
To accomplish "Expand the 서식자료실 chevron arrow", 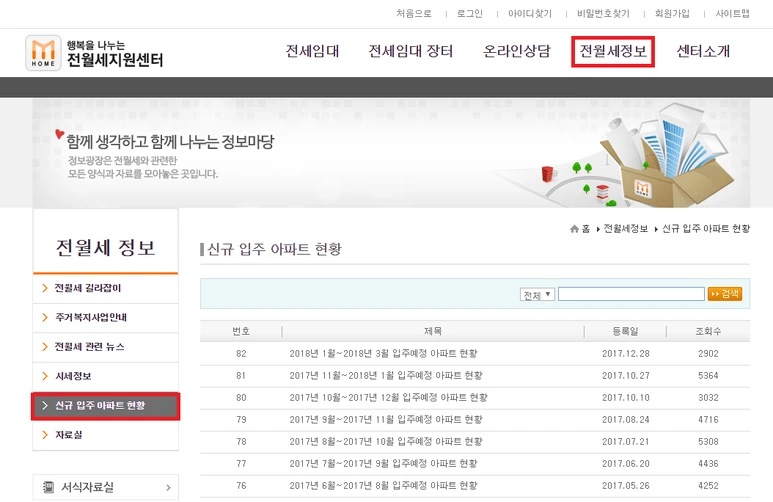I will coord(169,487).
